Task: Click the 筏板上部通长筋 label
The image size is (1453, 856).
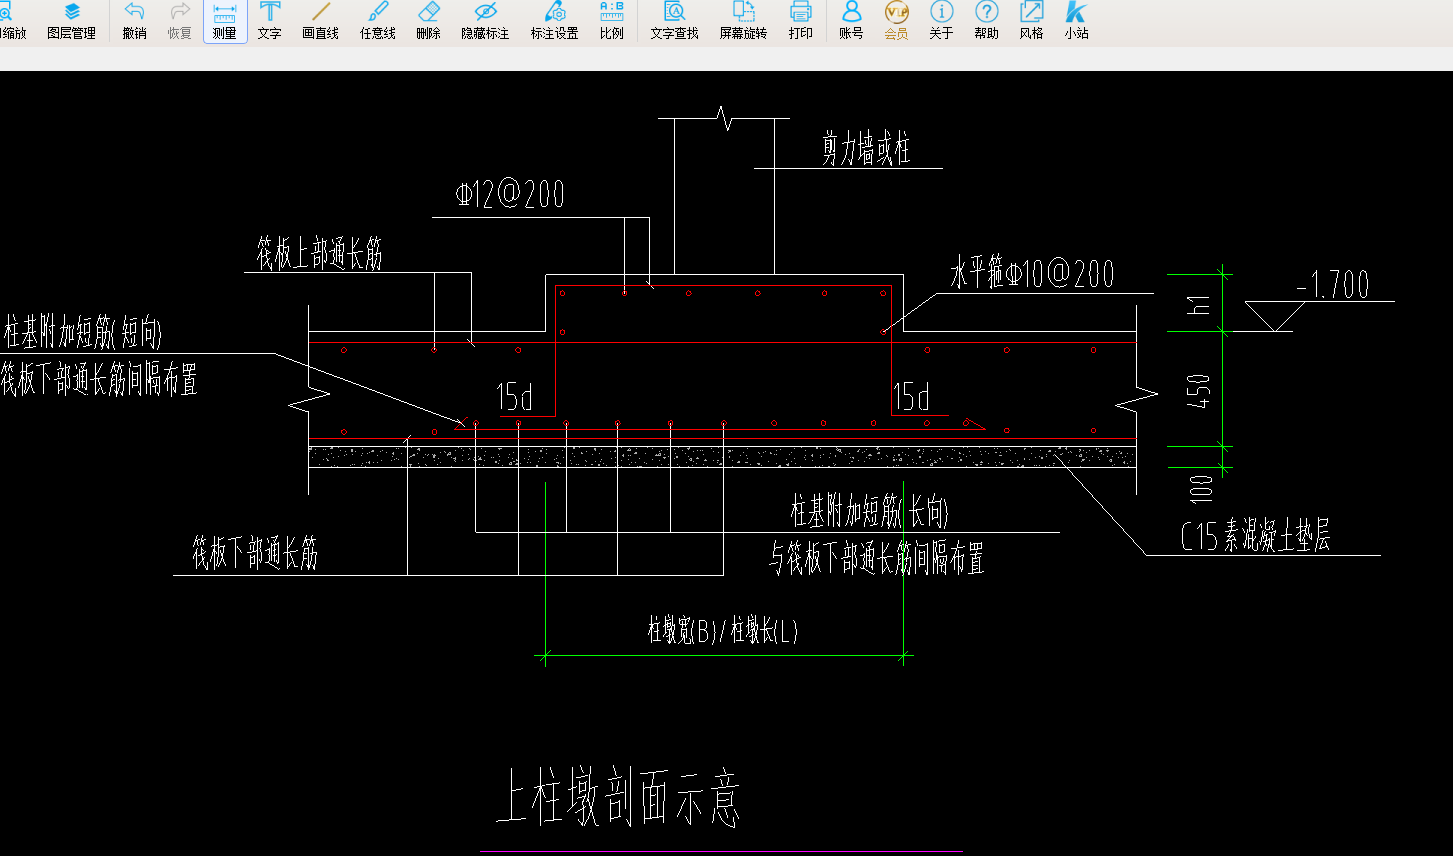Action: pyautogui.click(x=320, y=254)
